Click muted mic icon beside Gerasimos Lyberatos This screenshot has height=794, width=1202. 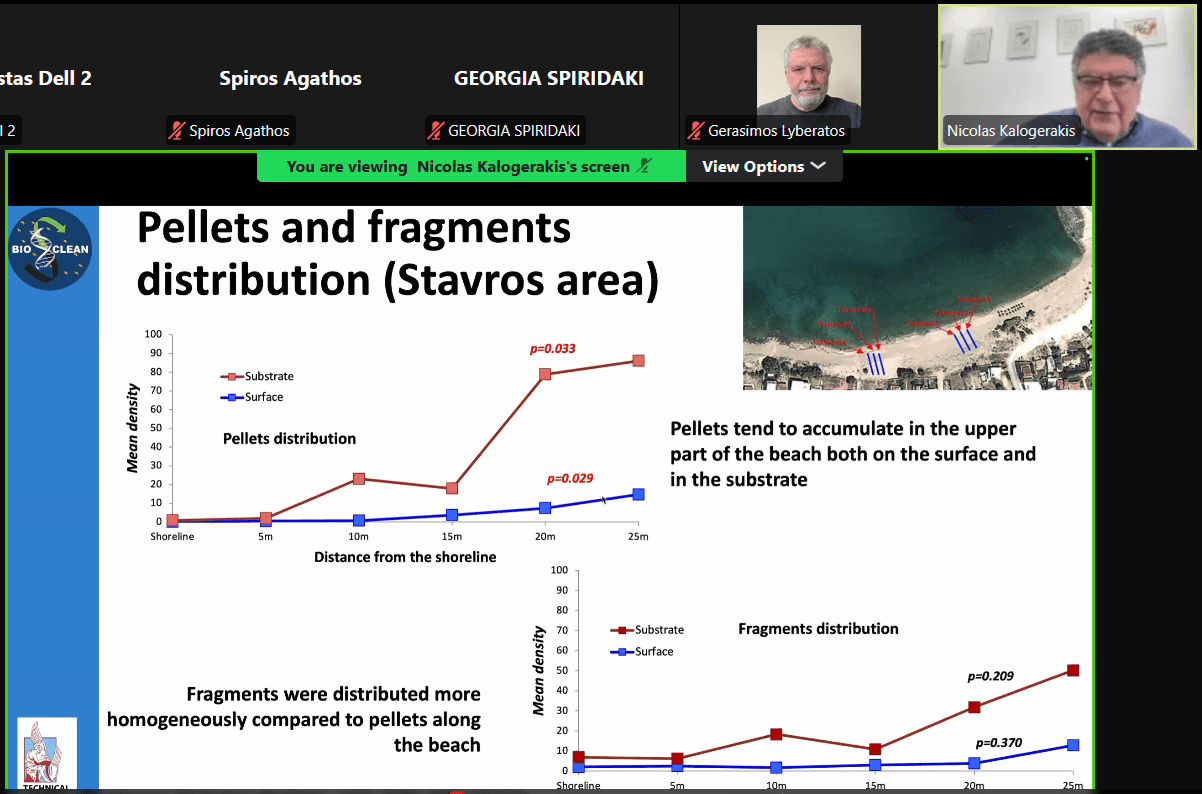696,131
